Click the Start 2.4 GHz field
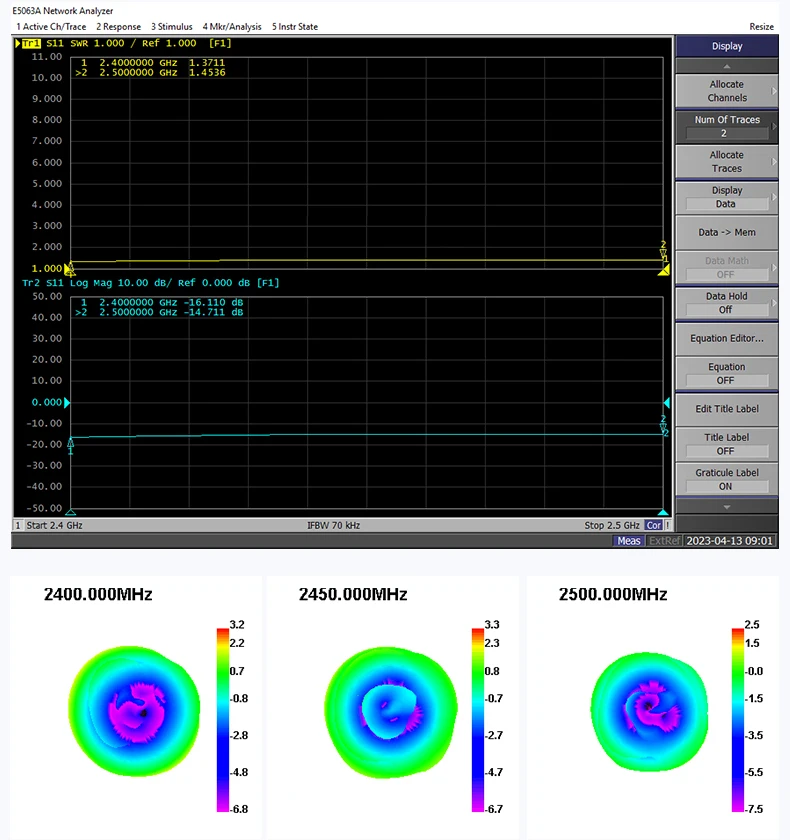The image size is (790, 840). (54, 526)
